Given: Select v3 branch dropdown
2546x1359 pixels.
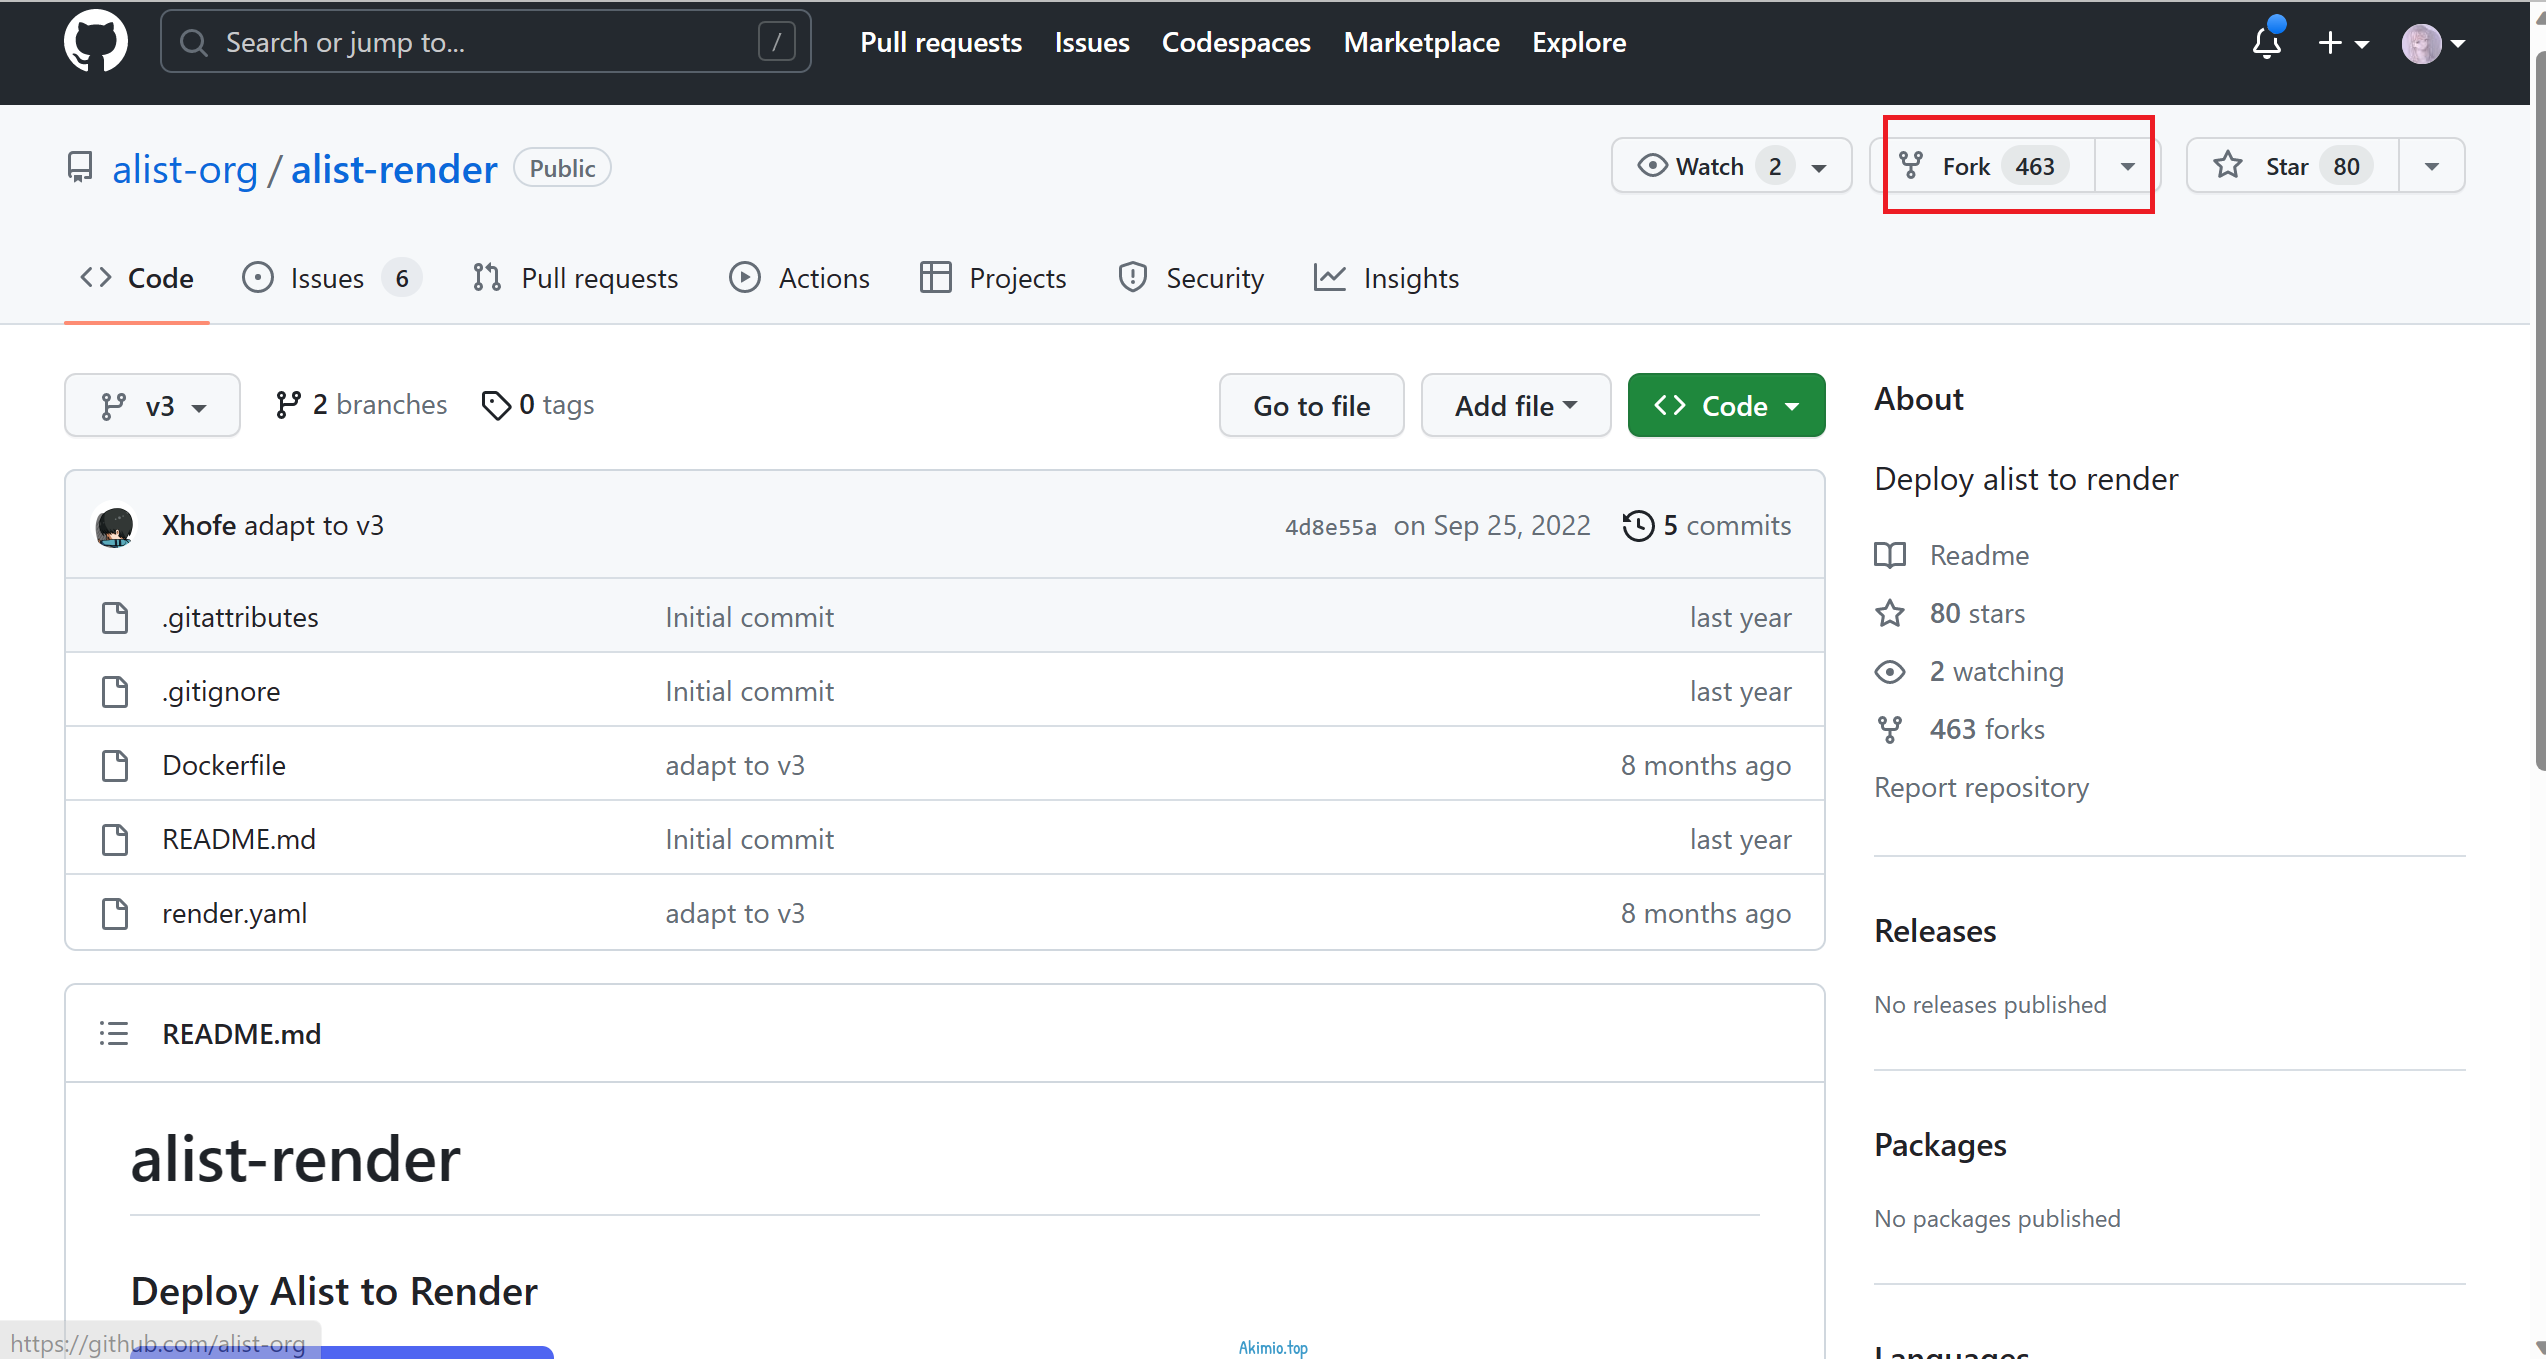Looking at the screenshot, I should click(152, 404).
